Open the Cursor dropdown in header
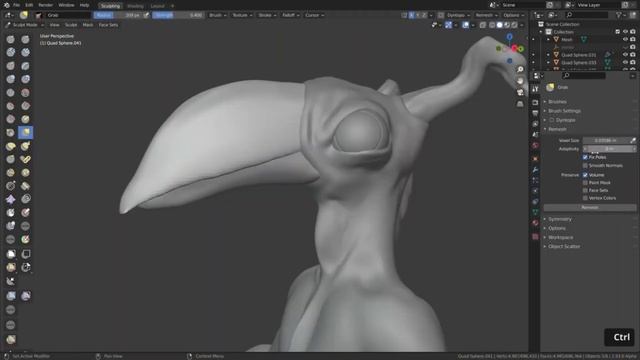 tap(314, 15)
